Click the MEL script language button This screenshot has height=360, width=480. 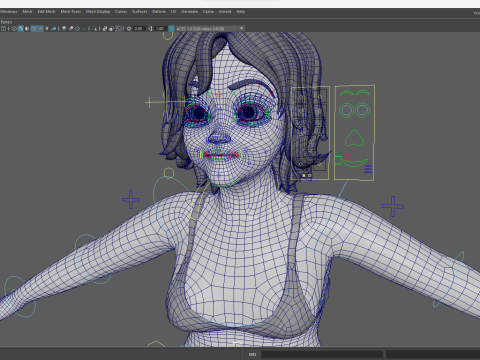[252, 354]
